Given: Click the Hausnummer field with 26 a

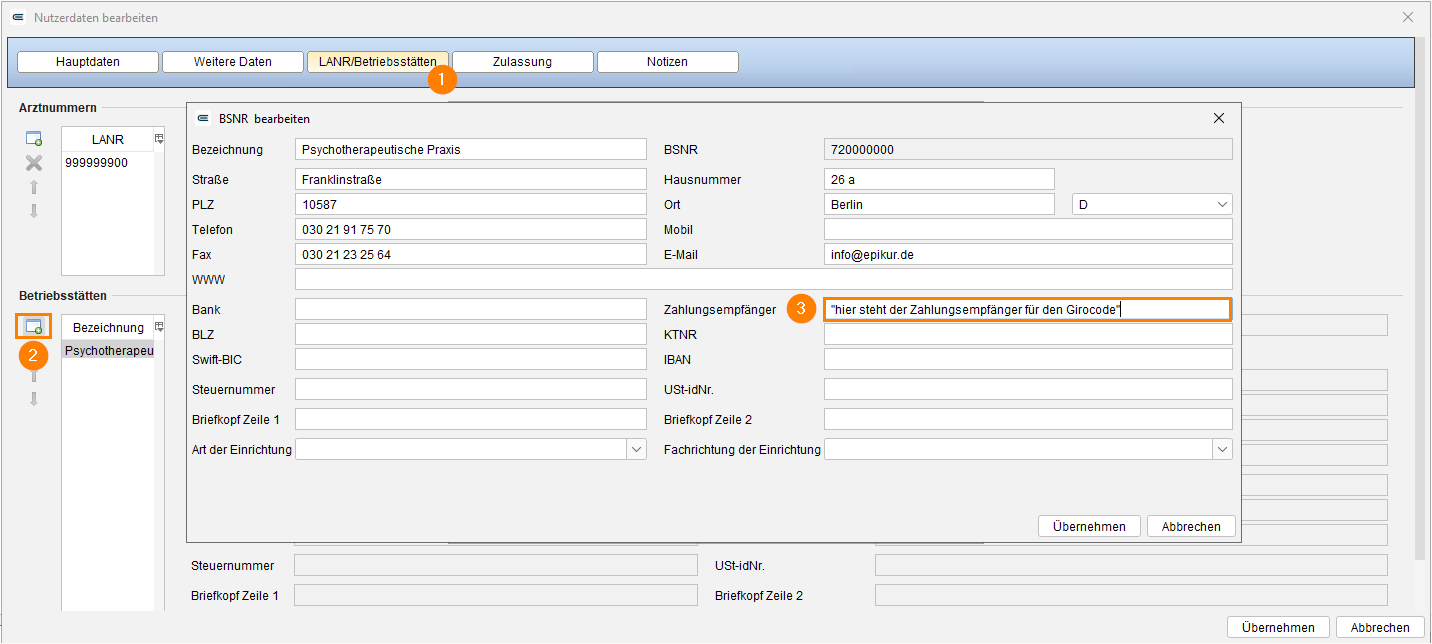Looking at the screenshot, I should click(939, 179).
